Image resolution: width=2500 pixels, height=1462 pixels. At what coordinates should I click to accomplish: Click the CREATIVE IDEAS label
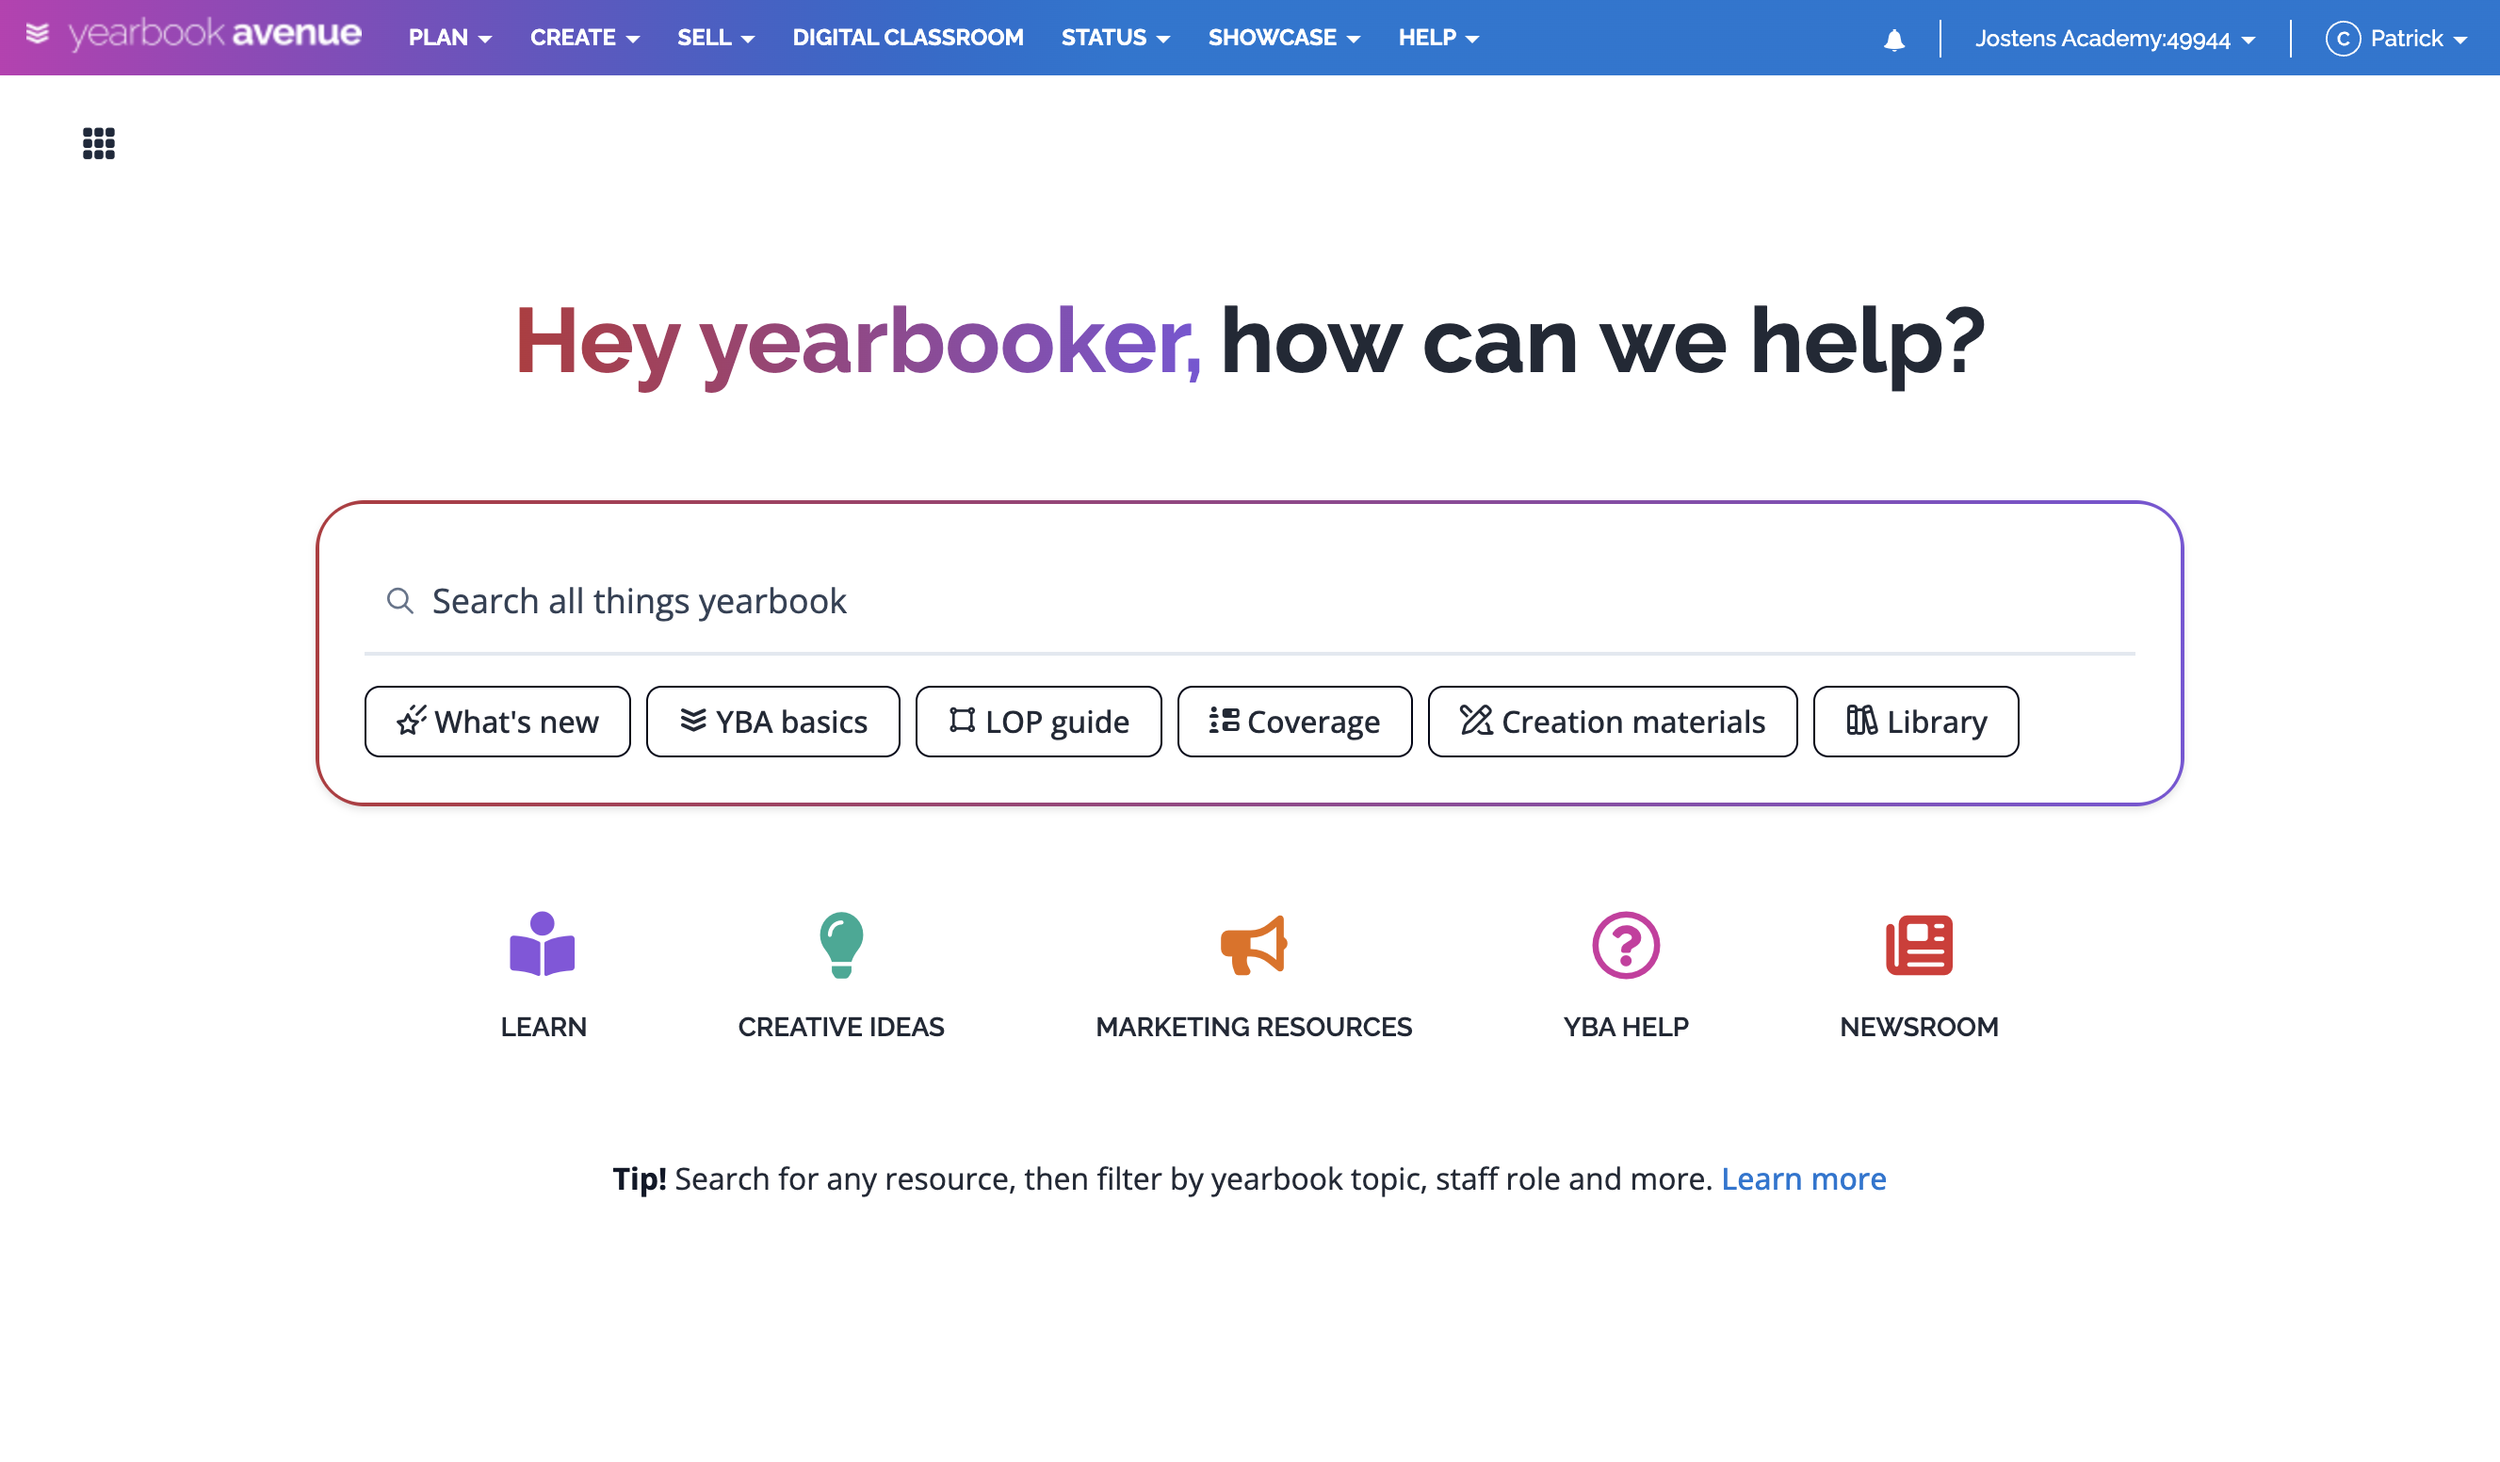click(x=841, y=1026)
